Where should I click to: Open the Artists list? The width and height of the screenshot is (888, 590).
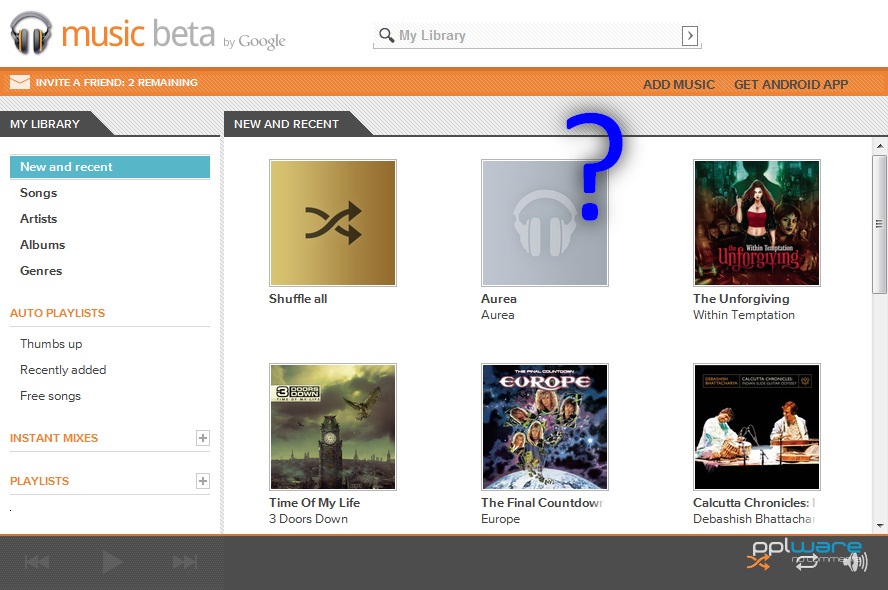tap(39, 219)
